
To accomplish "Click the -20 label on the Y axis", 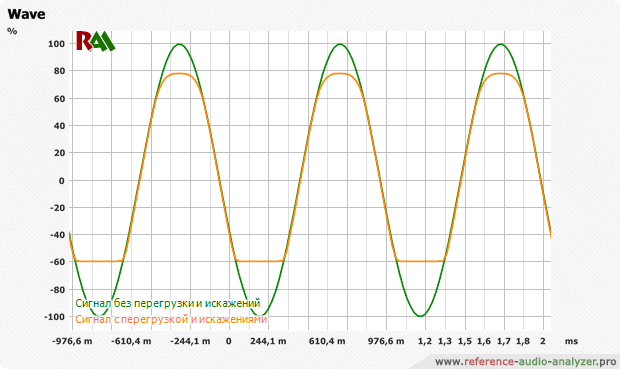I will tap(57, 208).
